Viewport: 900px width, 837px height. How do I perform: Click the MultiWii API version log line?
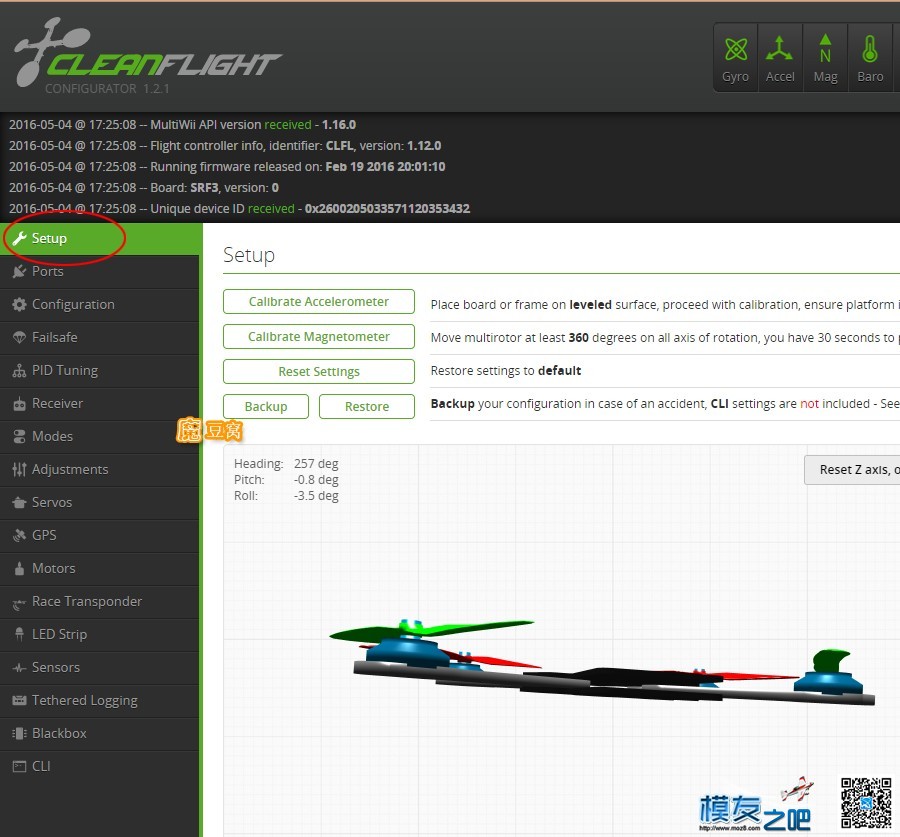[x=183, y=125]
